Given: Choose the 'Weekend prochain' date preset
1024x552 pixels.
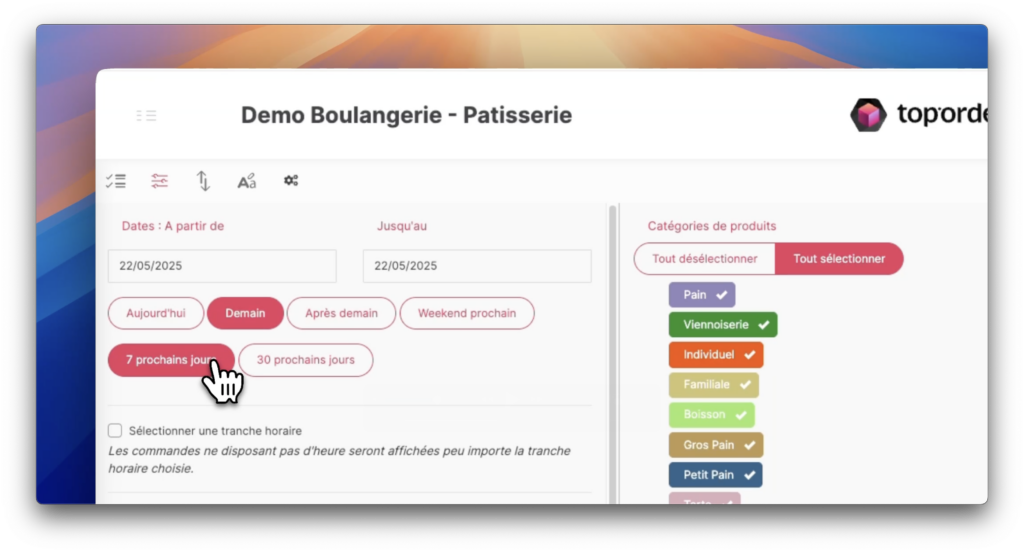Looking at the screenshot, I should [x=467, y=313].
